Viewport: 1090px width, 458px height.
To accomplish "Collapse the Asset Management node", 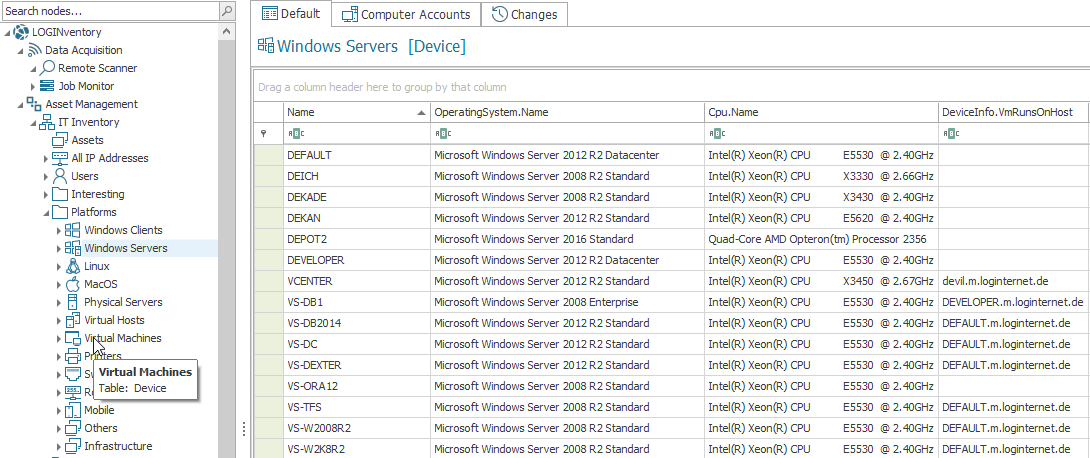I will tap(19, 105).
